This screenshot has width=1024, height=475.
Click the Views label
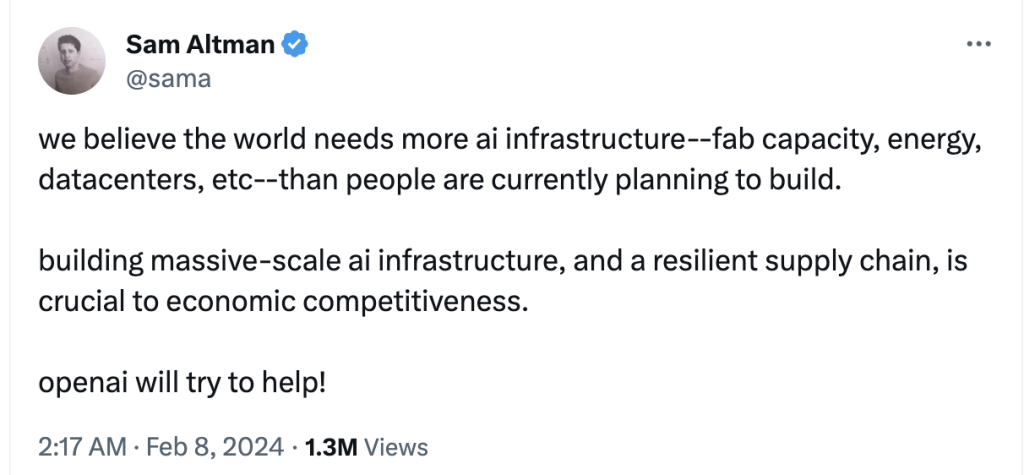(x=397, y=446)
